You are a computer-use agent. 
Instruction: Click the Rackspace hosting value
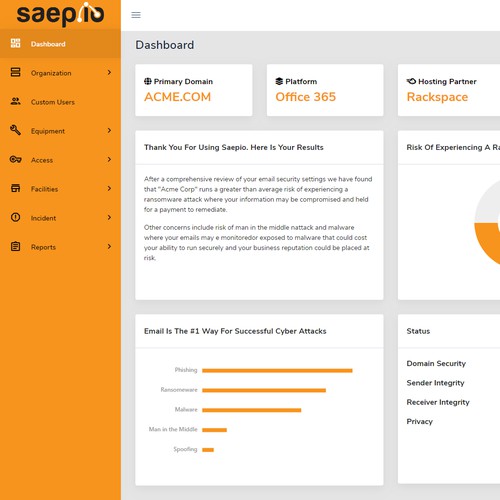[x=437, y=97]
